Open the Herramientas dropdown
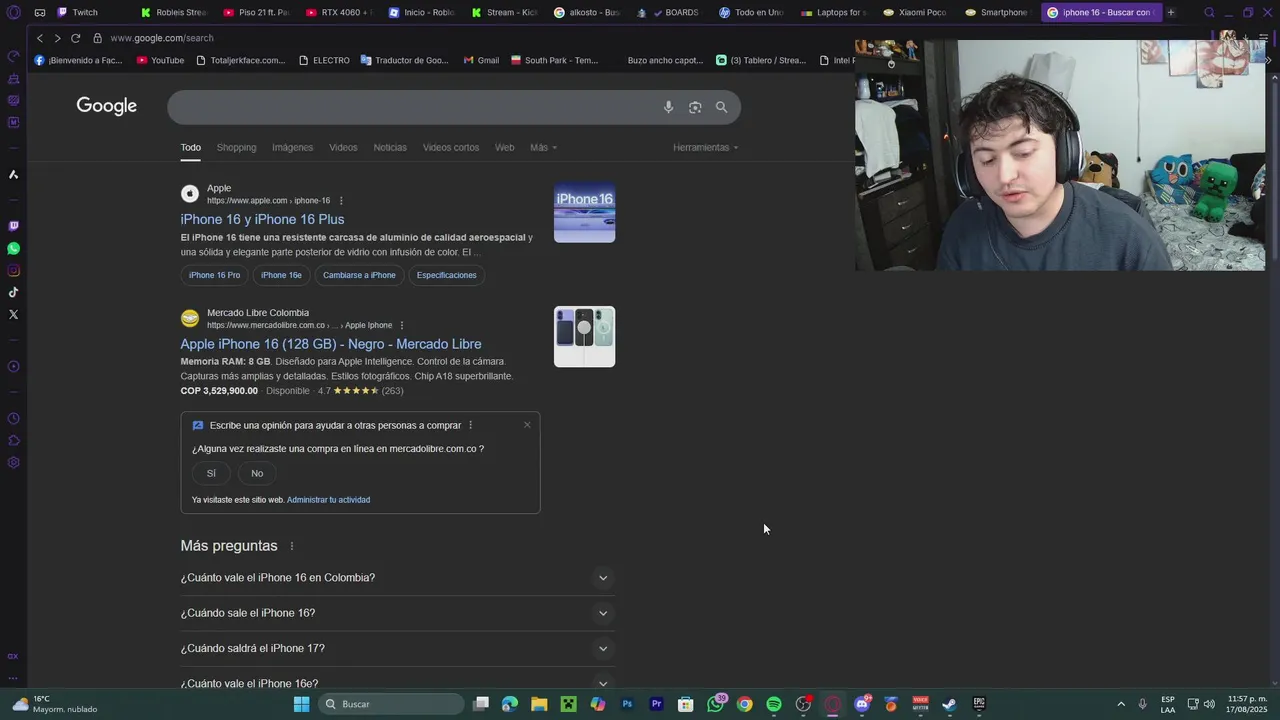This screenshot has height=720, width=1280. [x=705, y=147]
